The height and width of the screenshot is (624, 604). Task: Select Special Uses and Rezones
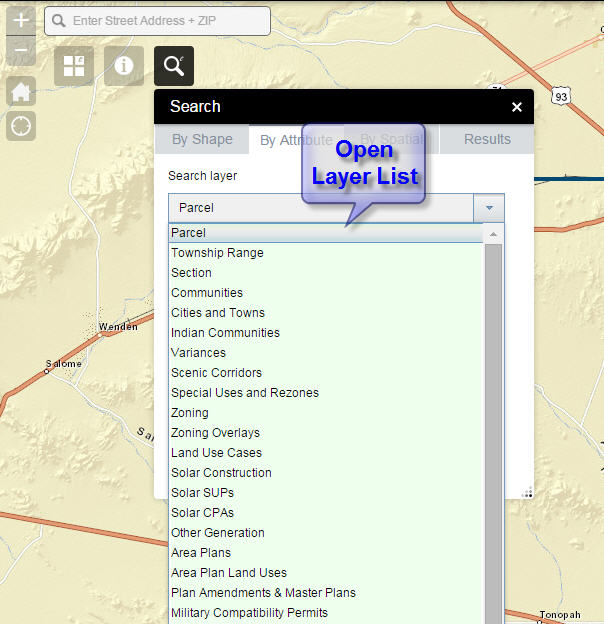(x=325, y=392)
